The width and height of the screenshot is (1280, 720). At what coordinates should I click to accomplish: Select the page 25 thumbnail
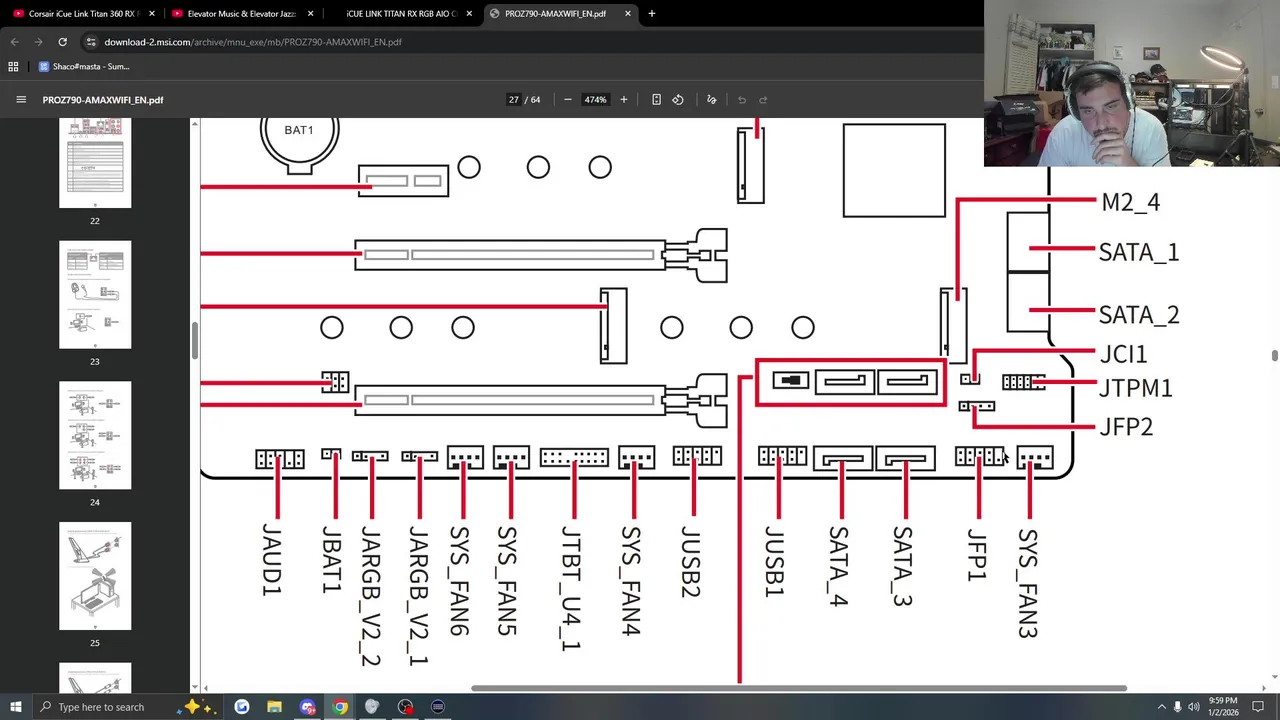(x=95, y=576)
